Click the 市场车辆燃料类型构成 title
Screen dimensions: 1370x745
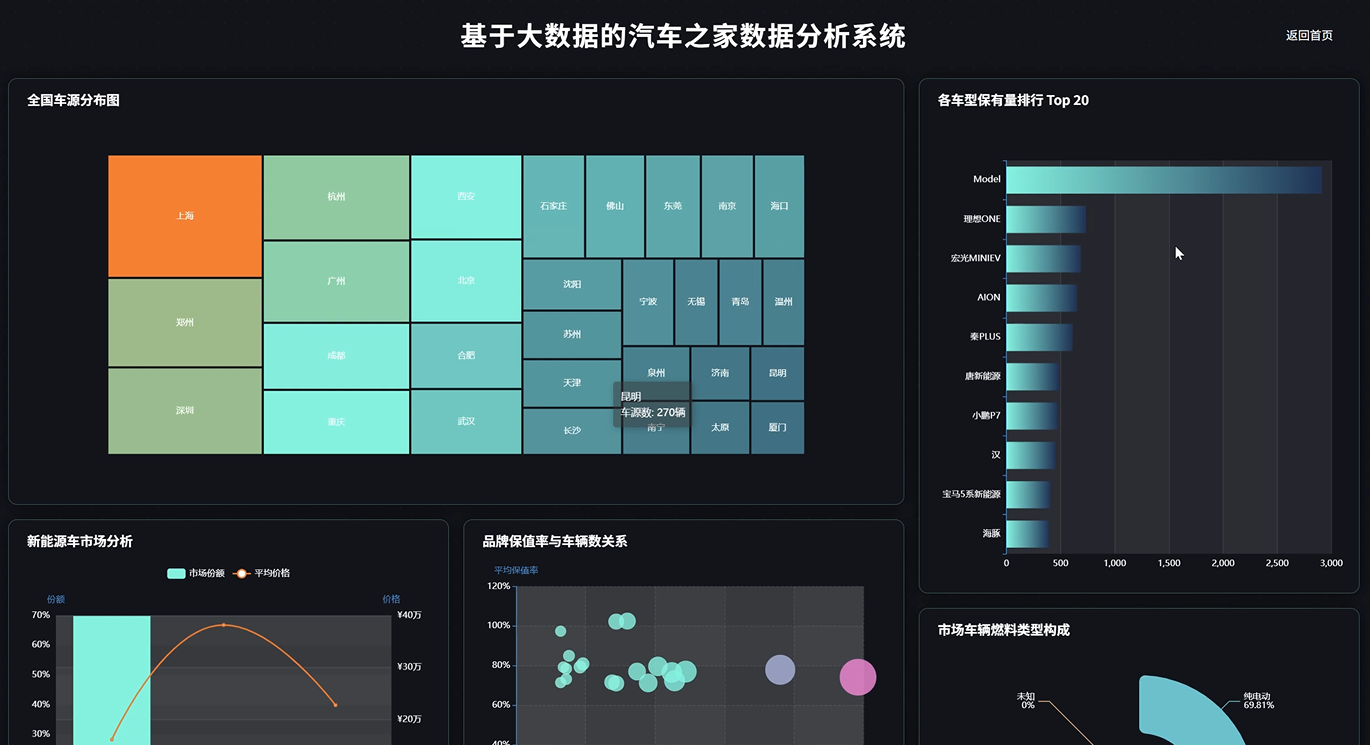pyautogui.click(x=1003, y=630)
